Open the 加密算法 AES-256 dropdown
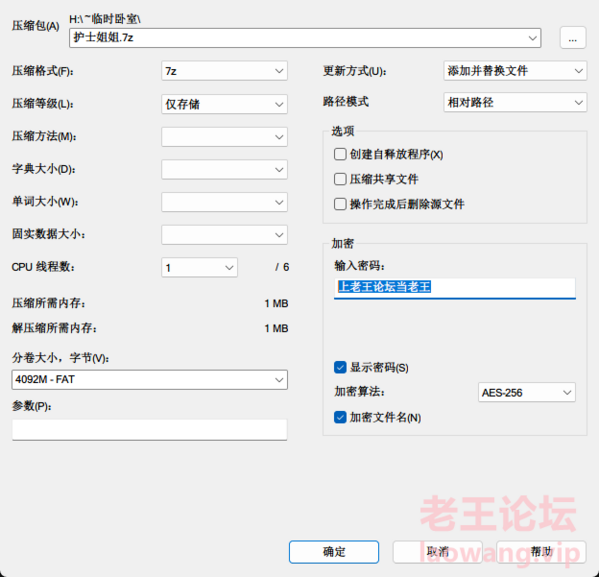The height and width of the screenshot is (577, 599). click(x=526, y=392)
